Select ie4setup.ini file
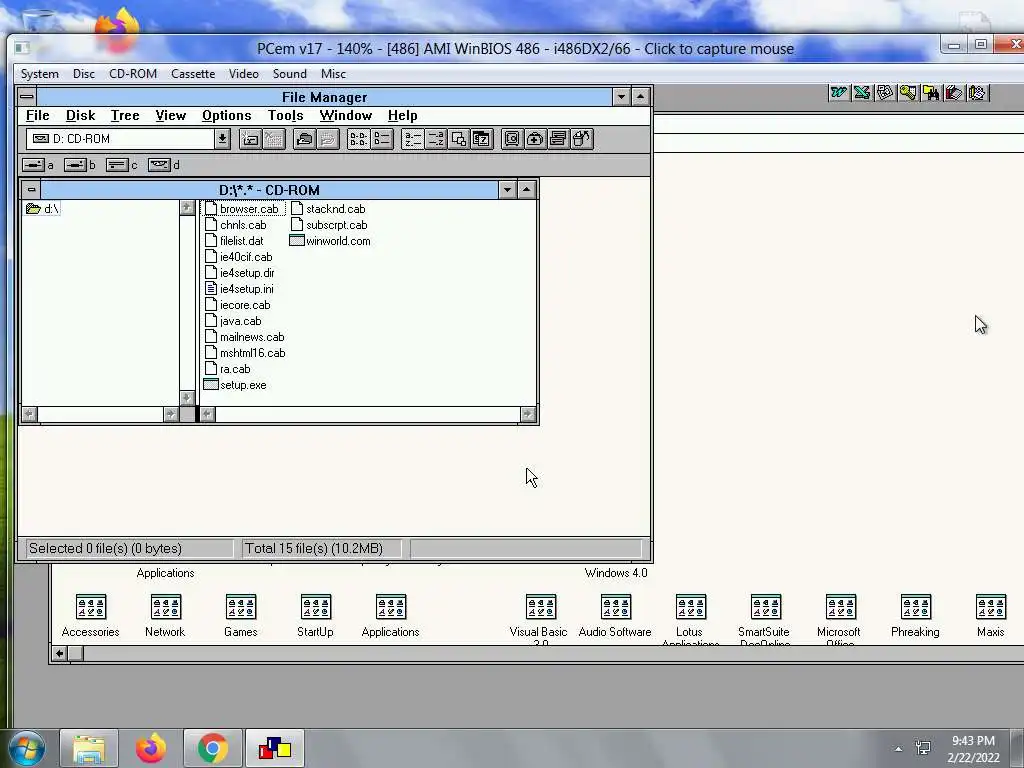1024x768 pixels. [x=239, y=289]
